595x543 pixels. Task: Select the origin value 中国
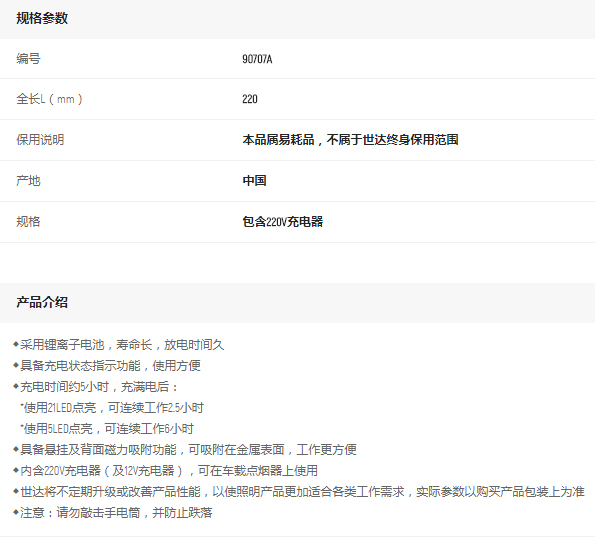click(x=254, y=181)
